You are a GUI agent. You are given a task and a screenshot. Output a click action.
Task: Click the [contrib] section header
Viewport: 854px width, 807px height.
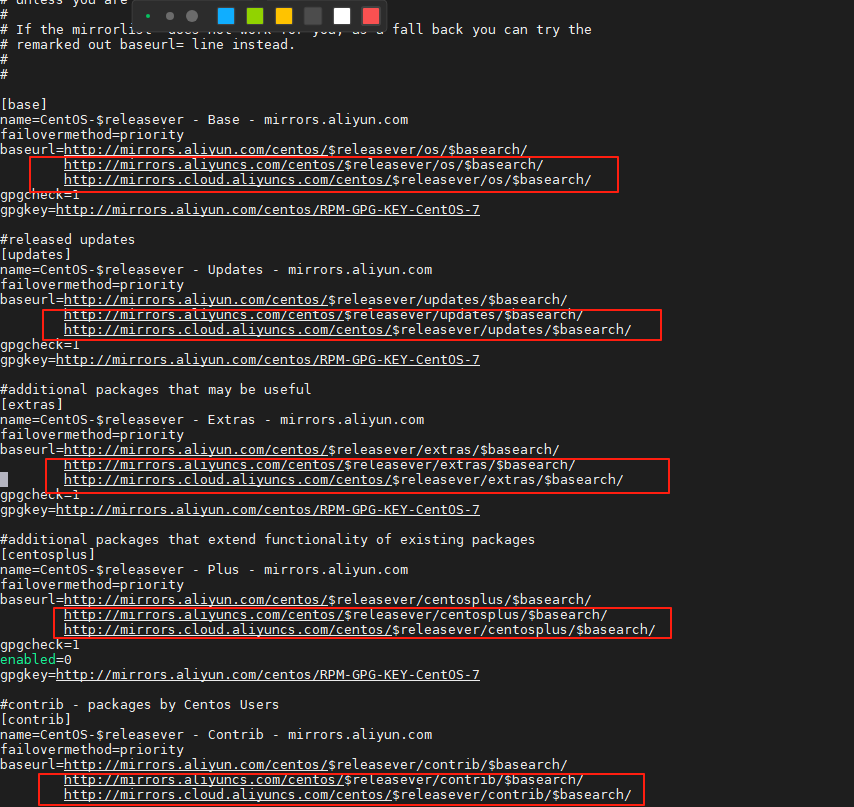(36, 719)
